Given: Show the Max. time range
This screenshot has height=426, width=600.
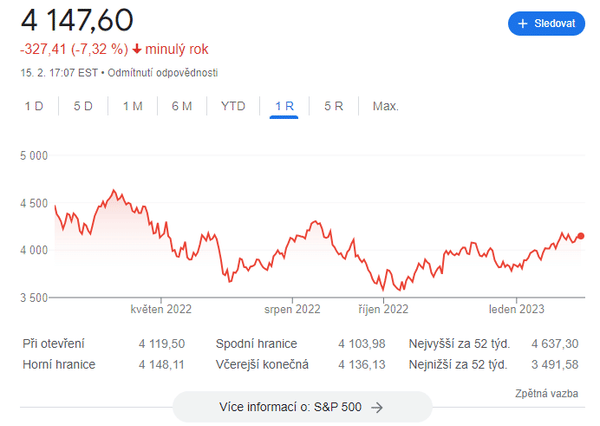Looking at the screenshot, I should click(x=385, y=106).
